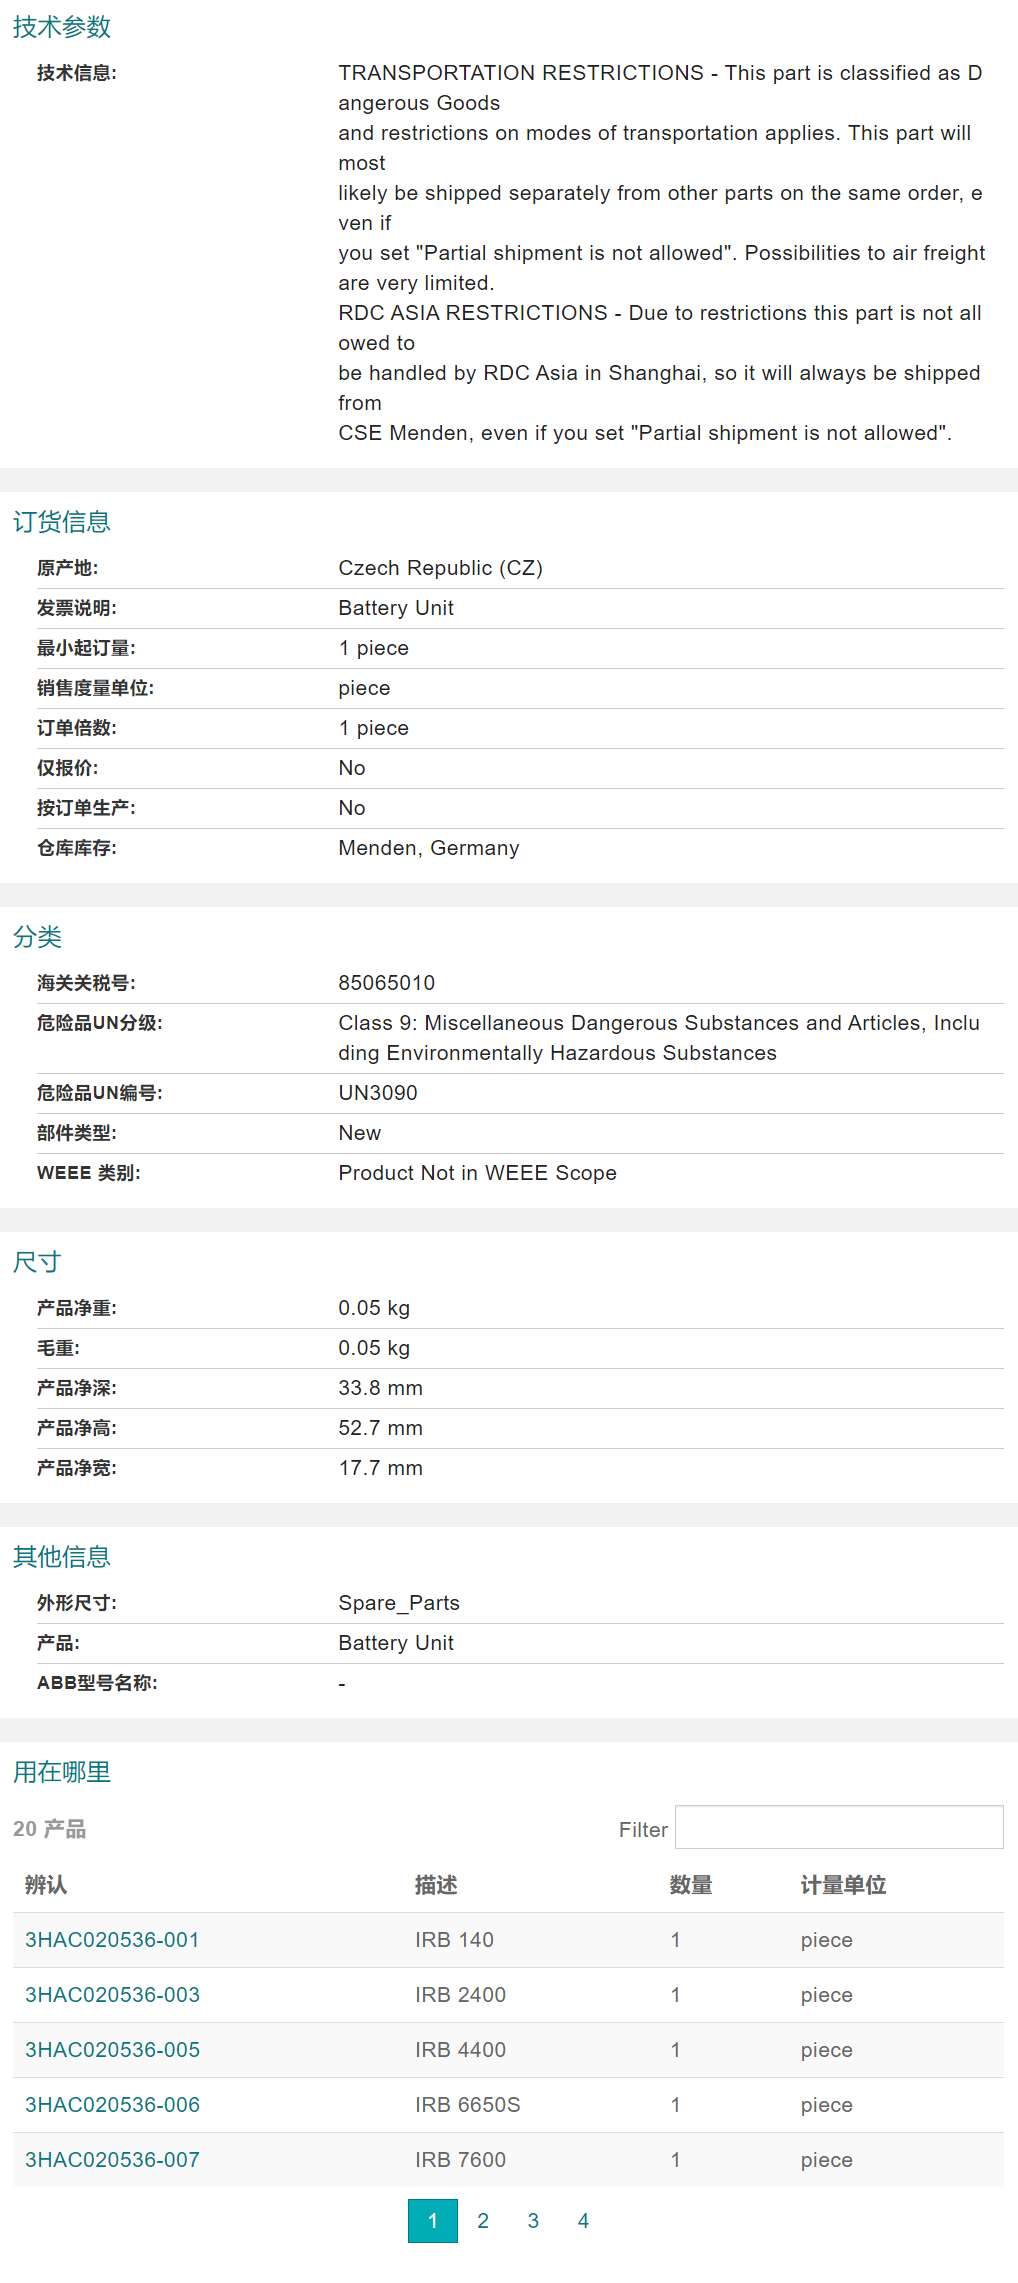This screenshot has height=2283, width=1018.
Task: Jump to page 4 of products
Action: (x=583, y=2221)
